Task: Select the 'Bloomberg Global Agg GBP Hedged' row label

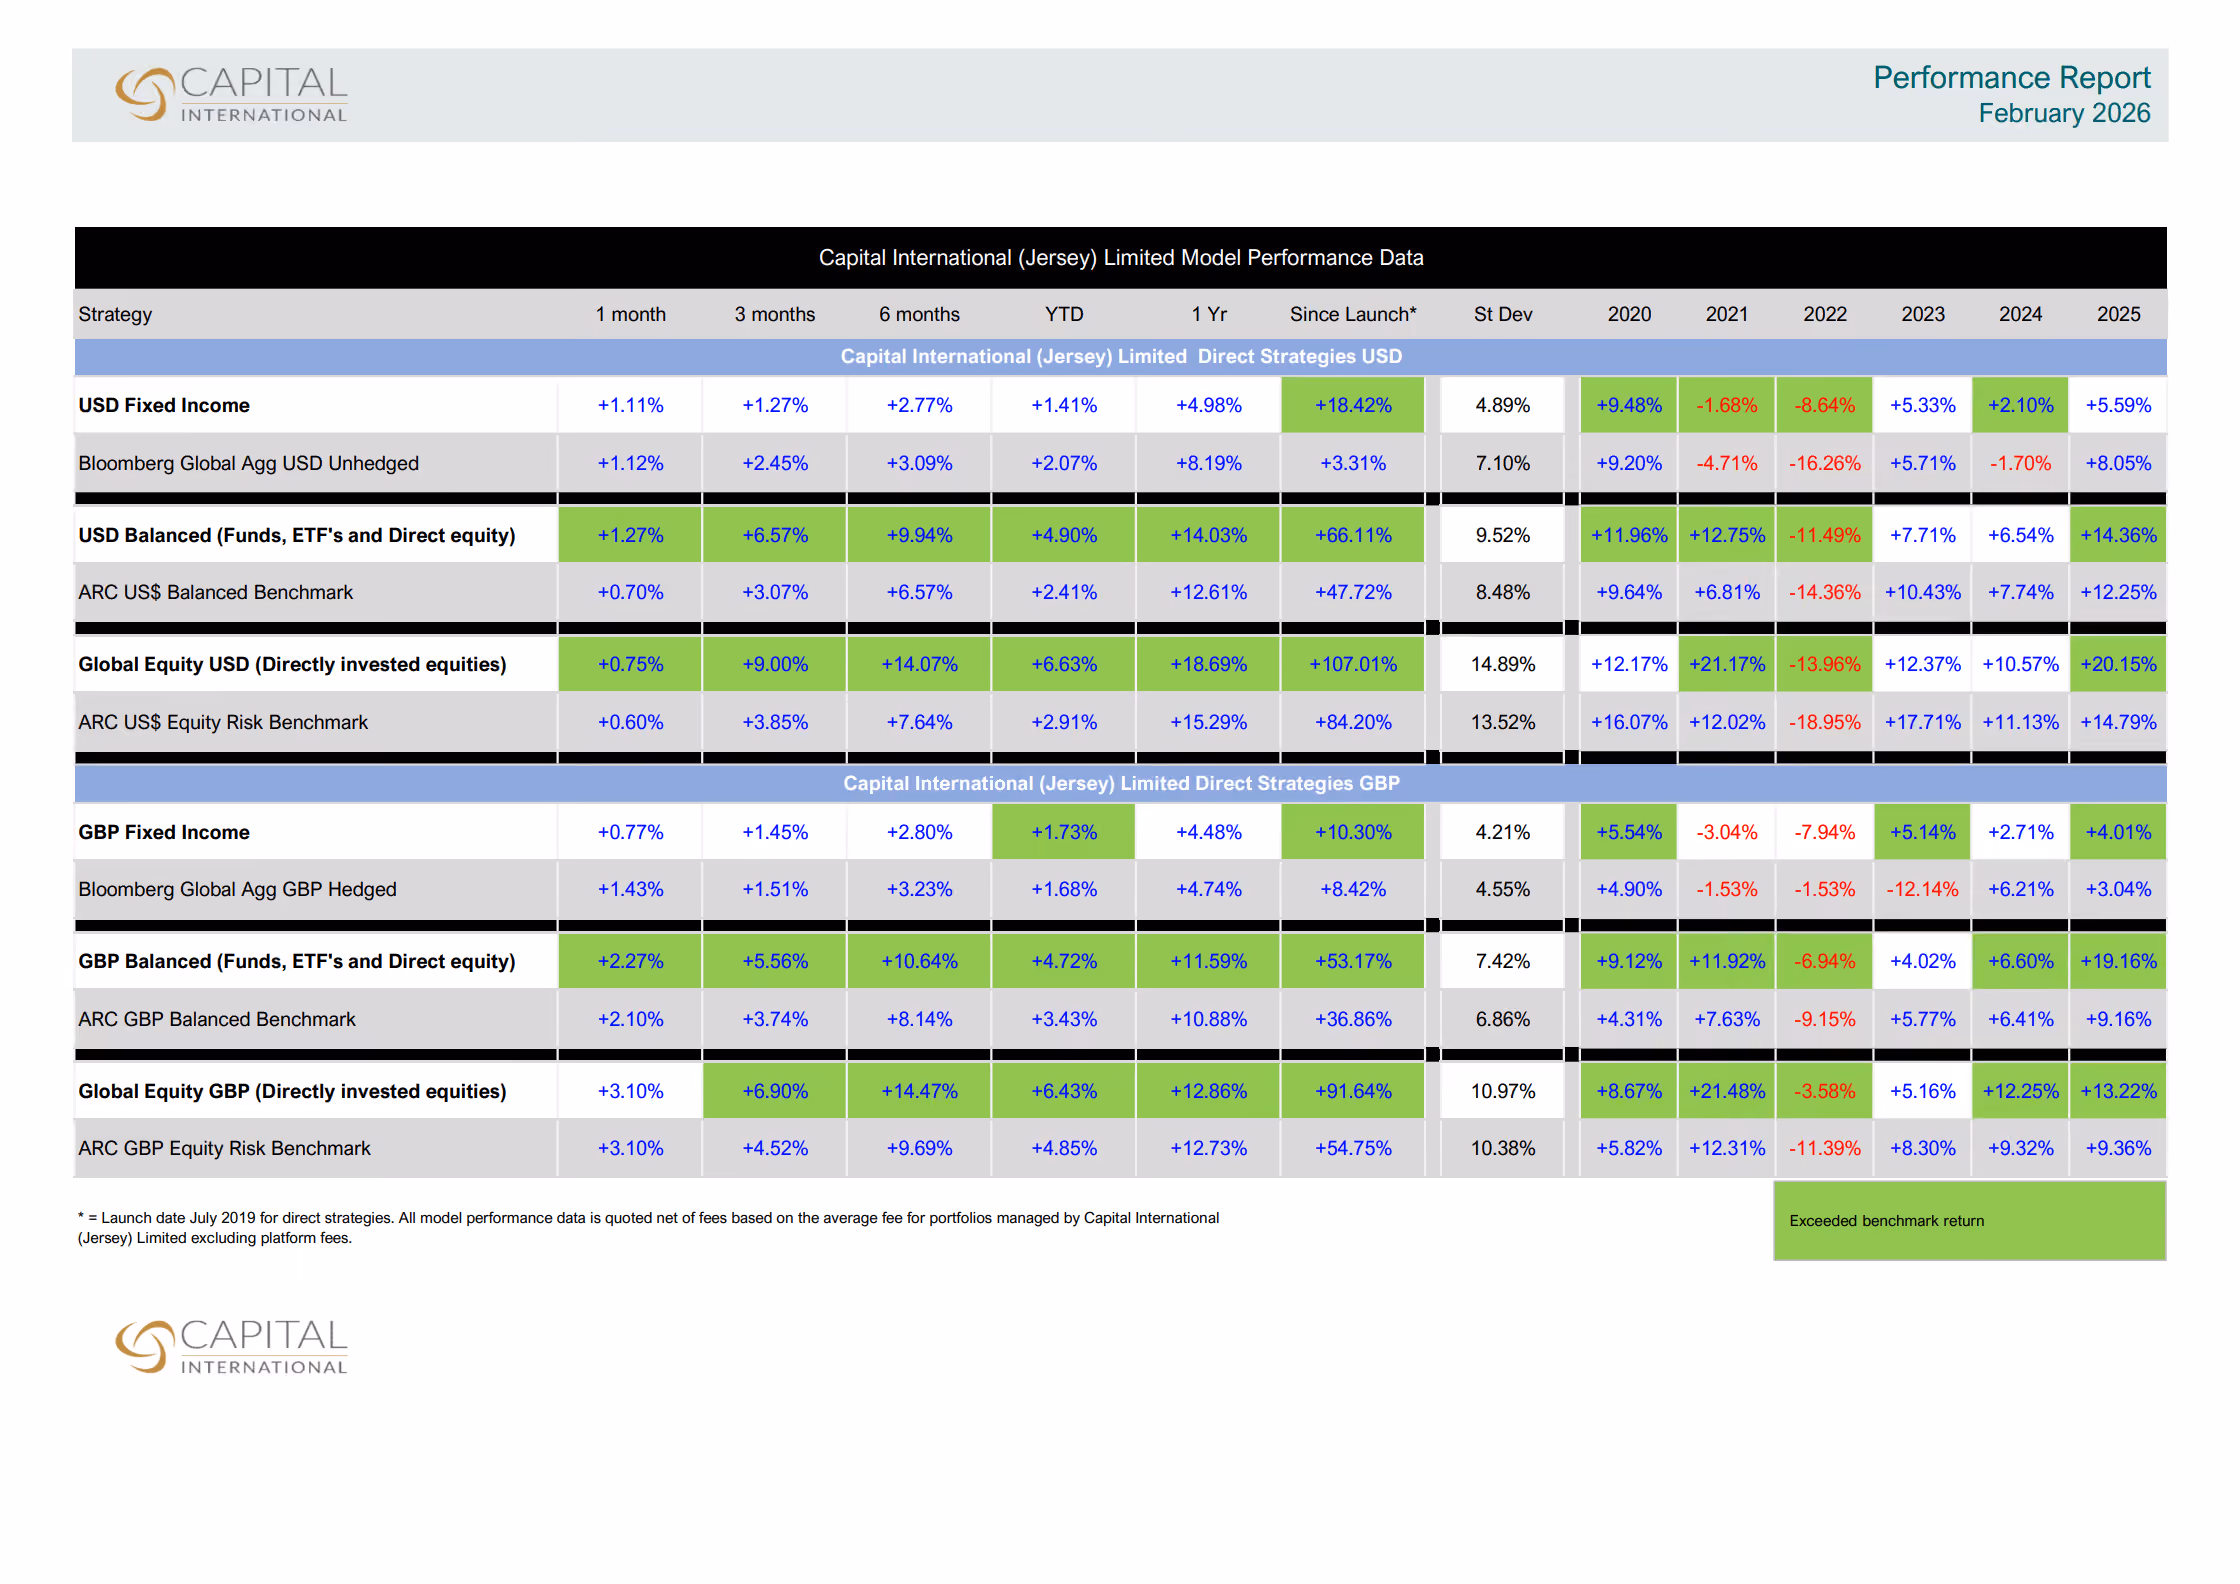Action: [x=237, y=889]
